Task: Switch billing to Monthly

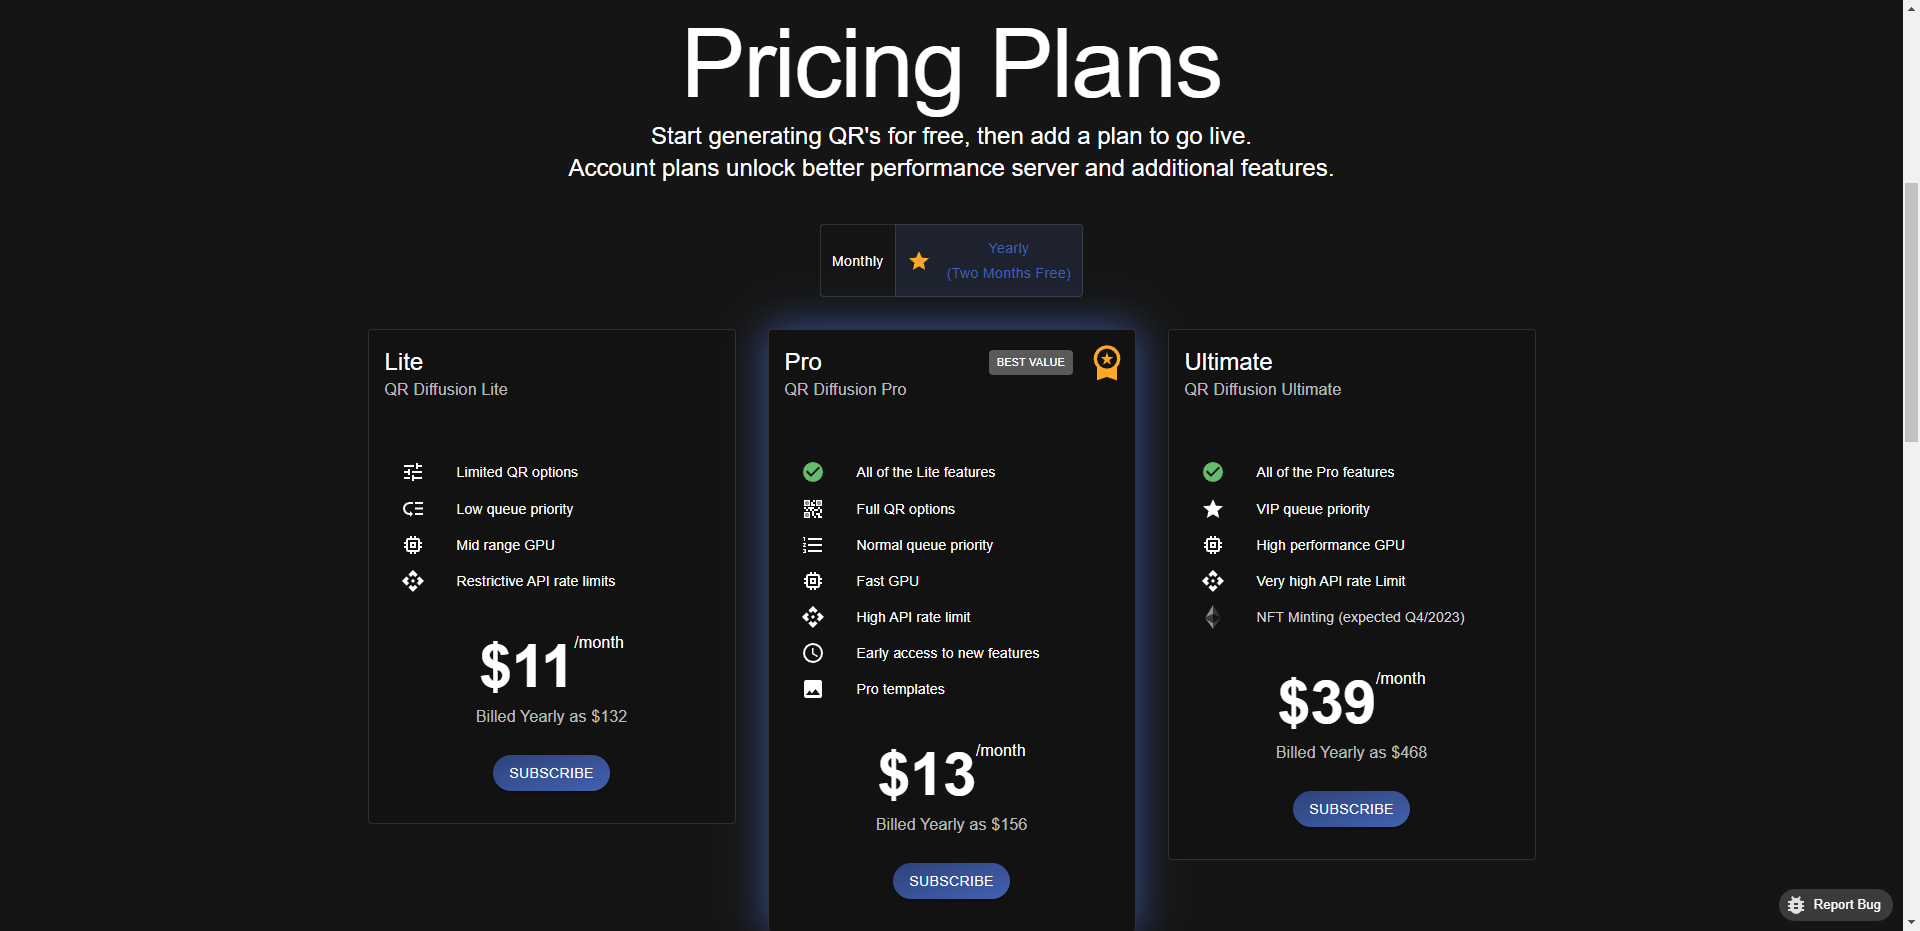Action: (858, 261)
